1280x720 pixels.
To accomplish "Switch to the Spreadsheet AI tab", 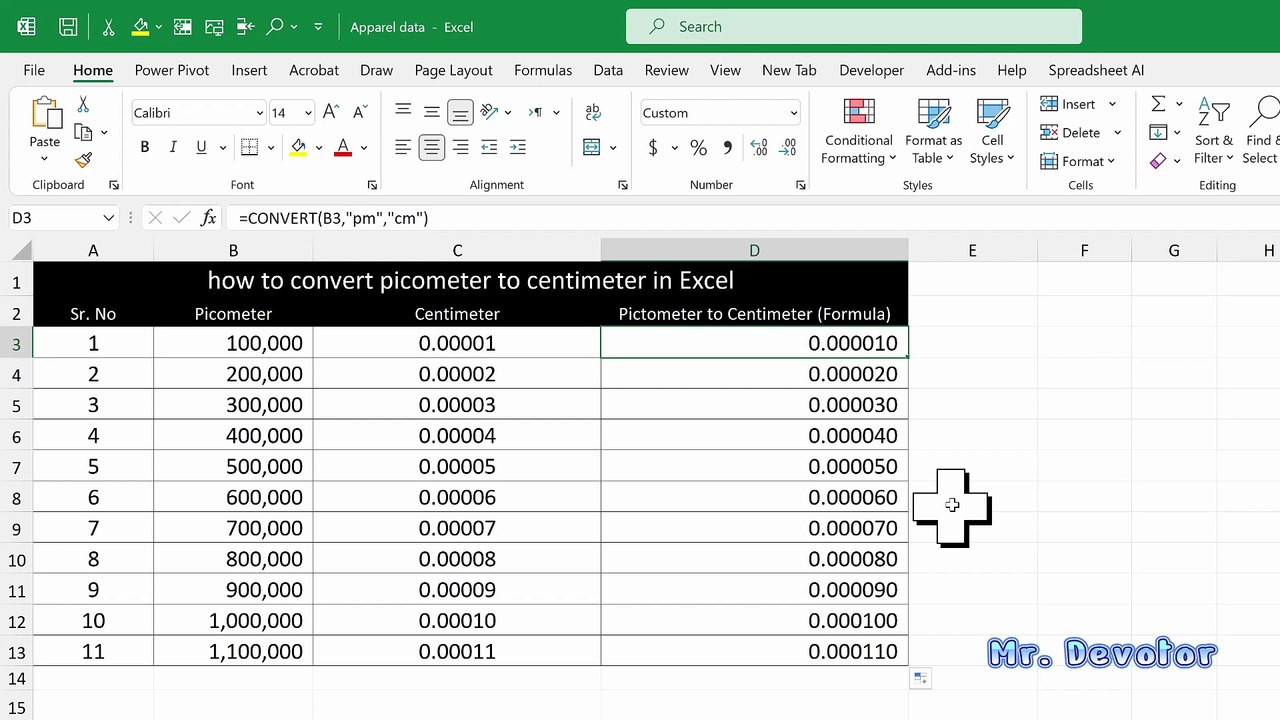I will coord(1096,70).
